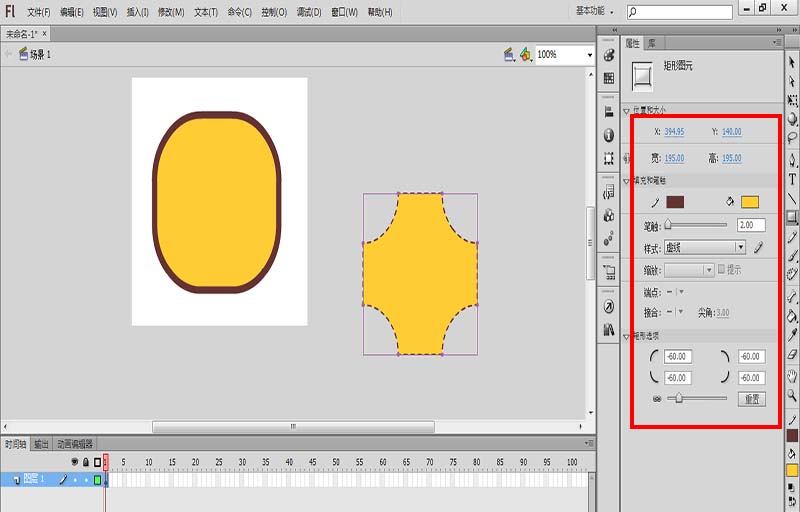Open the Motion Presets panel icon
Viewport: 800px width, 512px height.
coord(609,238)
